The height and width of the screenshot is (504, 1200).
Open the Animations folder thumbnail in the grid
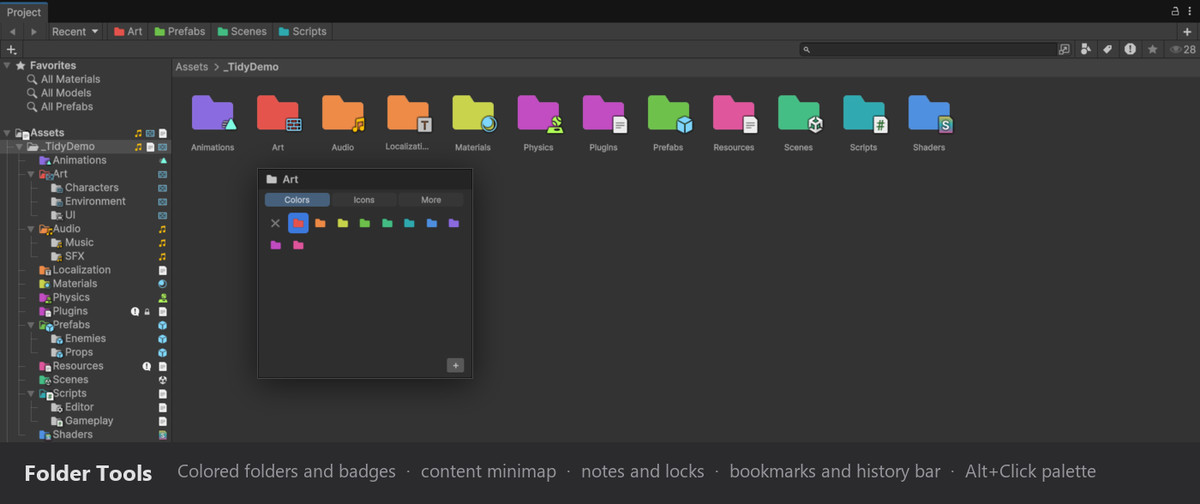pyautogui.click(x=213, y=114)
